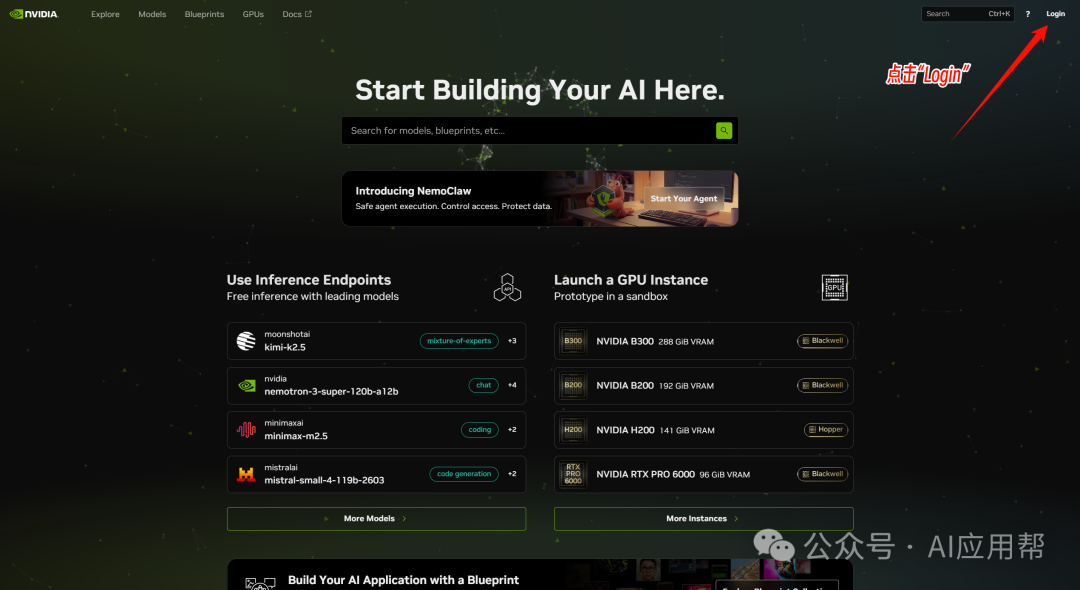The height and width of the screenshot is (590, 1080).
Task: Select NVIDIA B300 instance name
Action: (625, 341)
